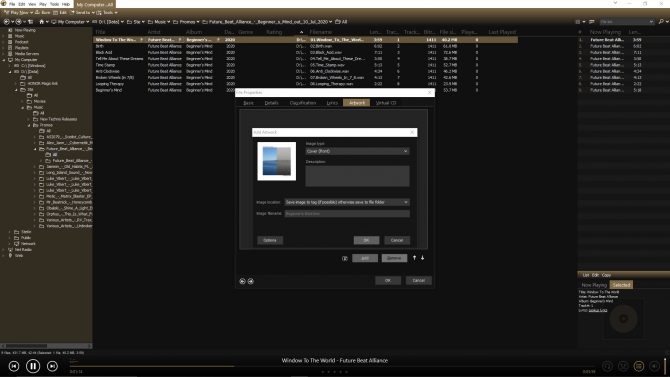Click Add button under artwork list
The width and height of the screenshot is (670, 377).
tap(365, 258)
